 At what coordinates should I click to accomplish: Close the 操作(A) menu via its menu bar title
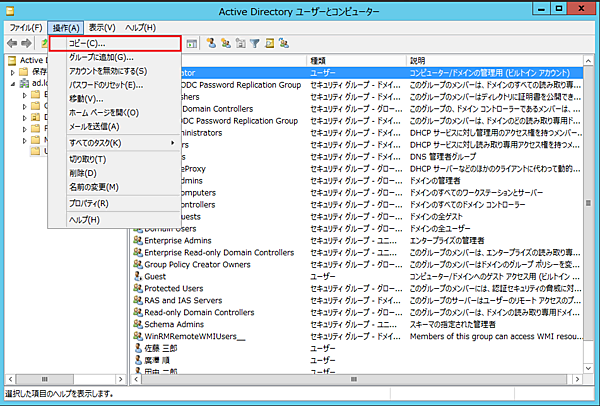pyautogui.click(x=66, y=28)
